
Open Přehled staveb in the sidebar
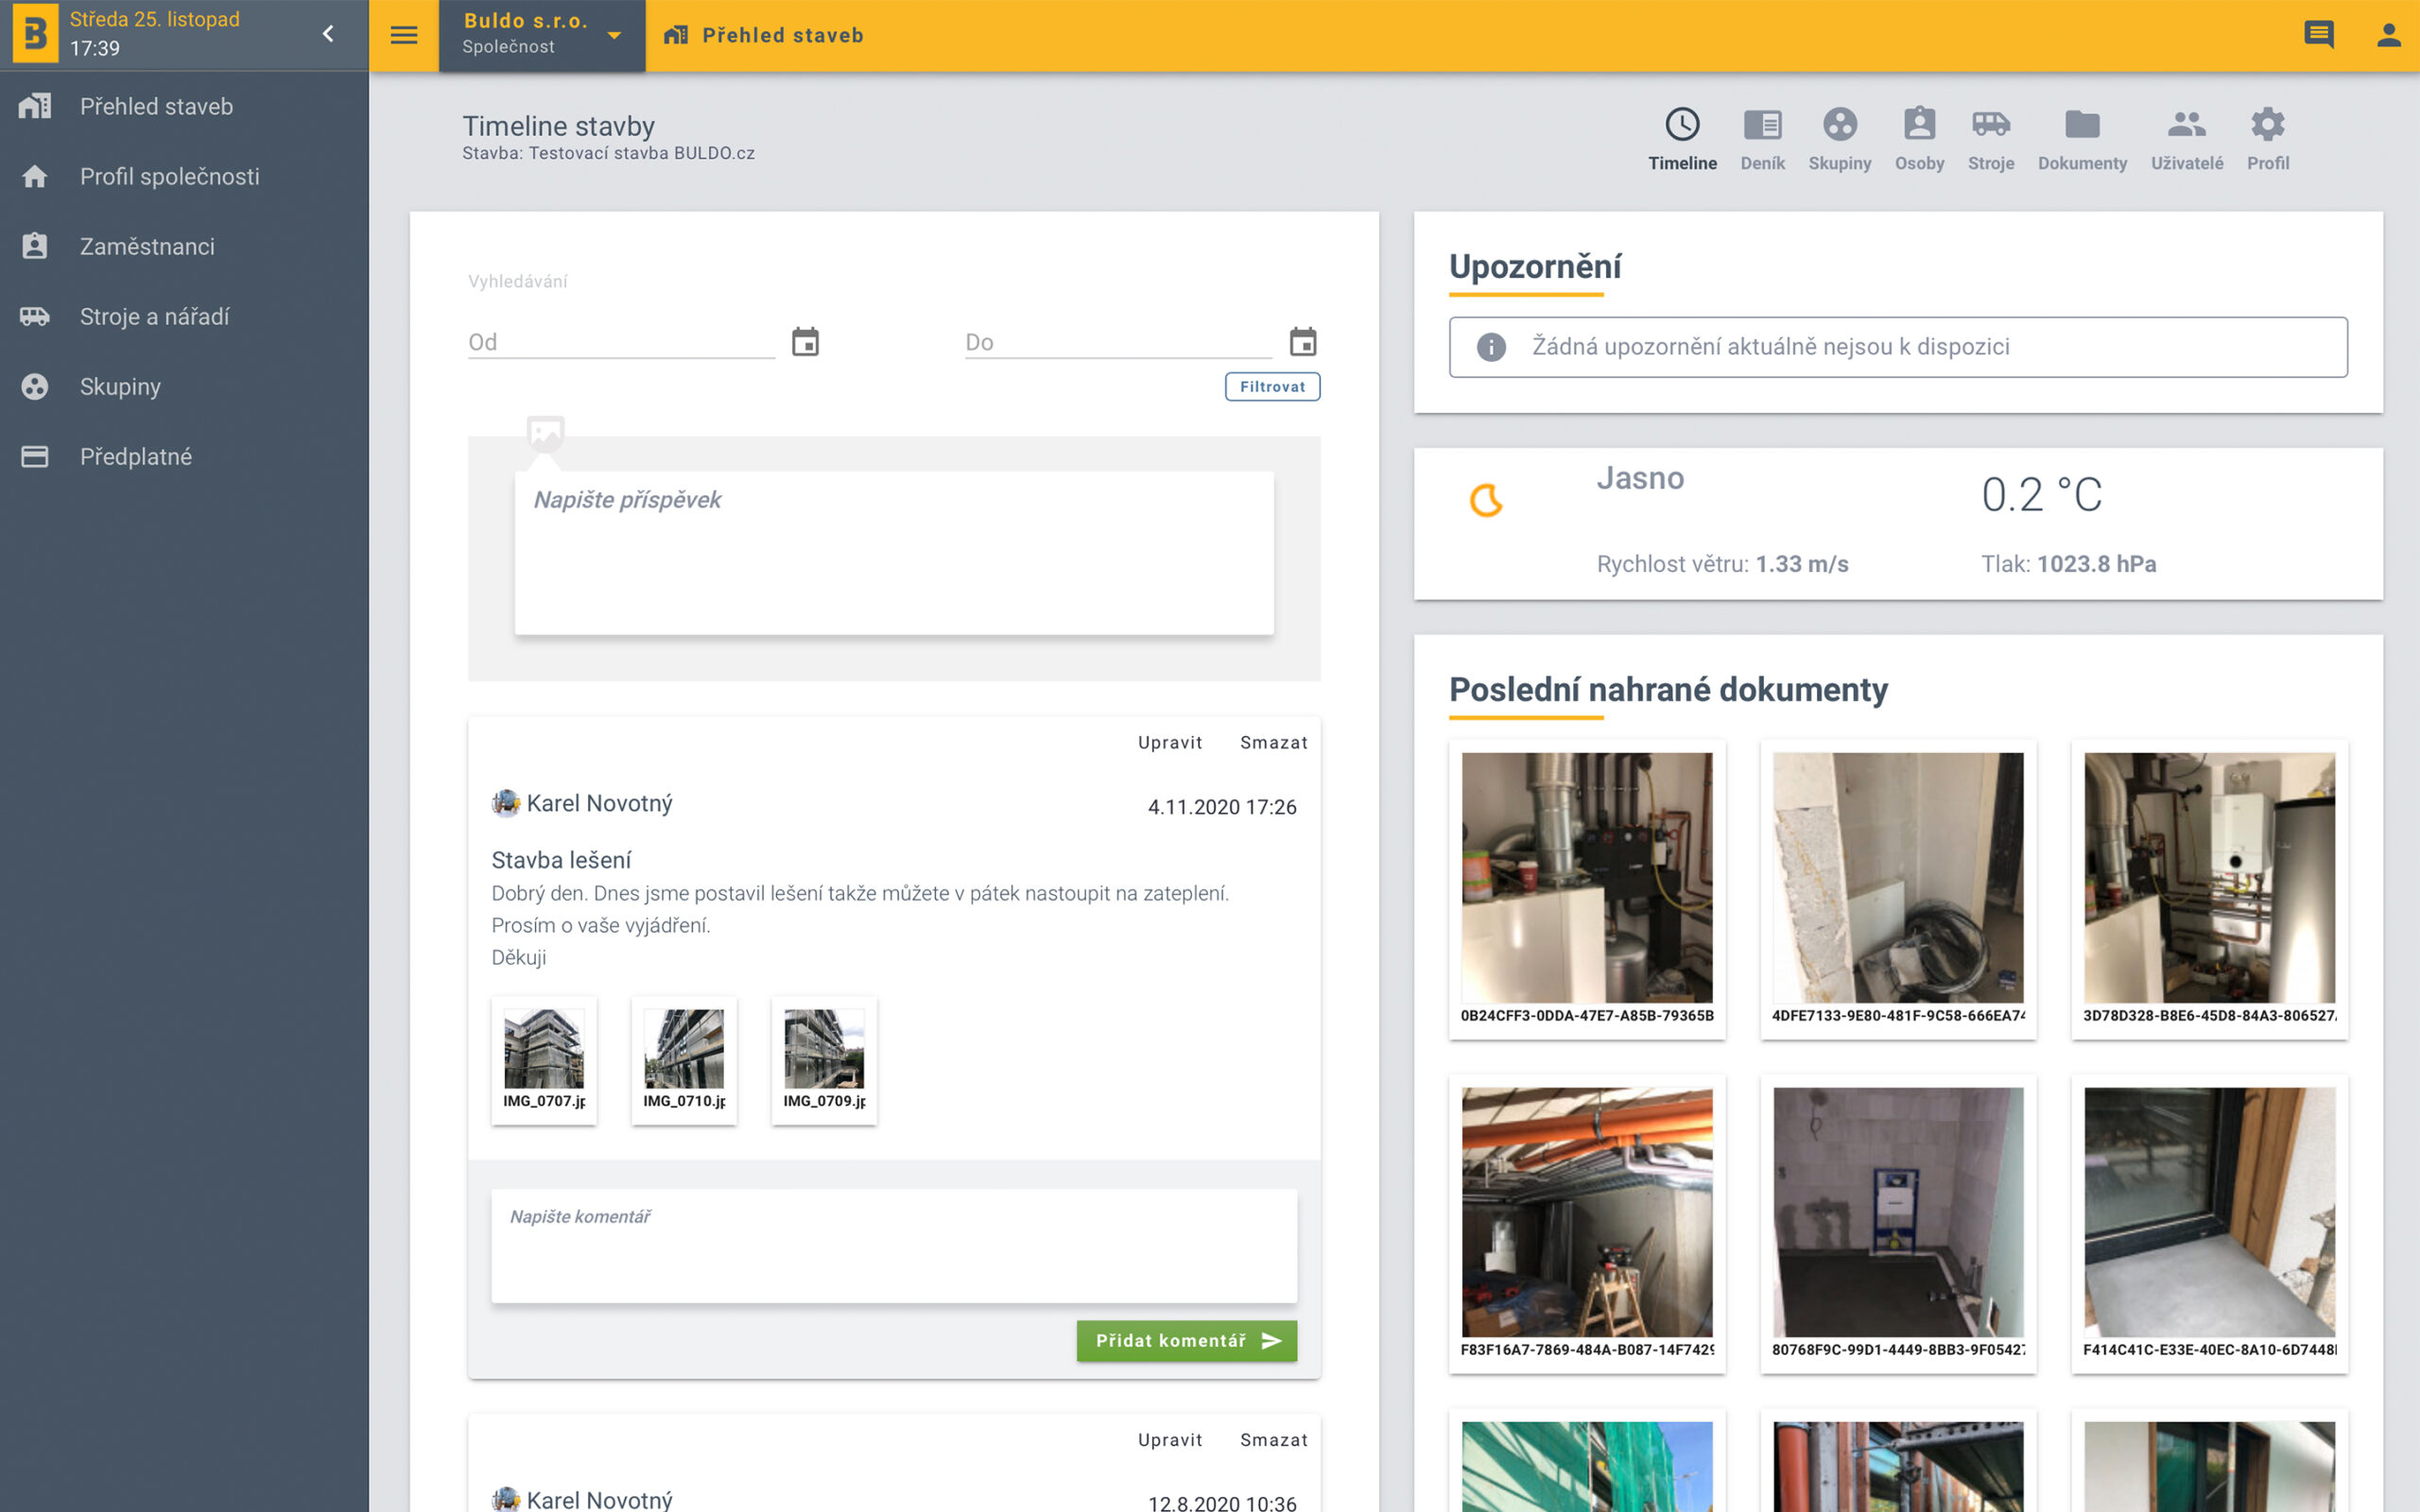pos(184,106)
